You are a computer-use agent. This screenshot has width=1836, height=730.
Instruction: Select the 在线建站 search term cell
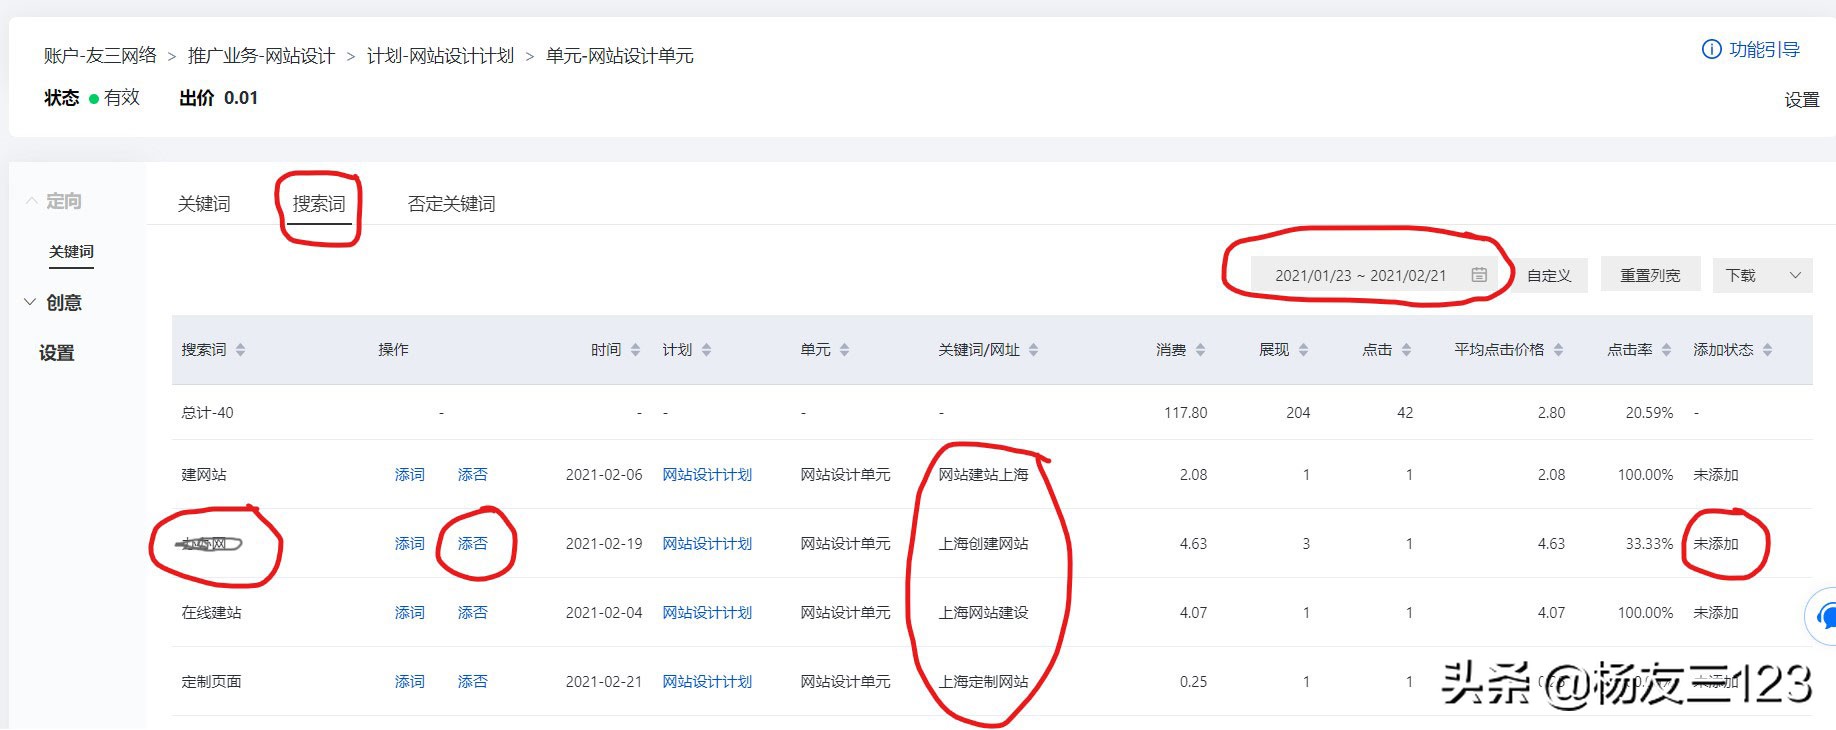(x=211, y=613)
